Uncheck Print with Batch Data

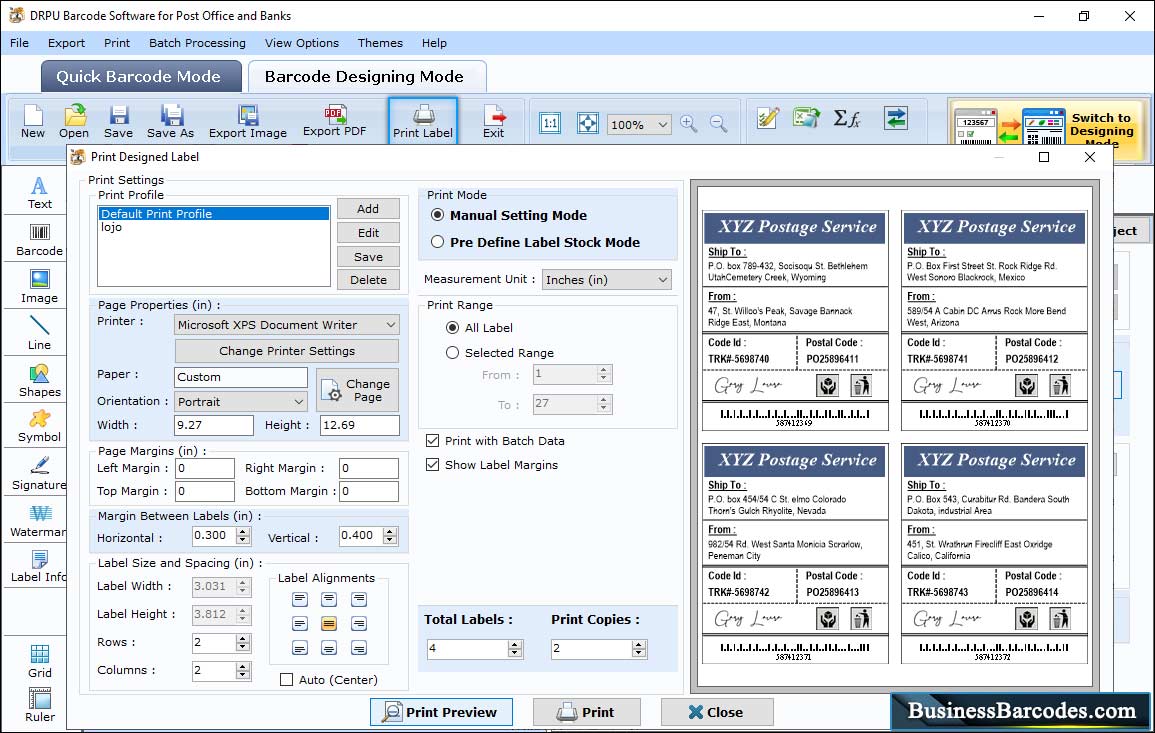[x=432, y=441]
